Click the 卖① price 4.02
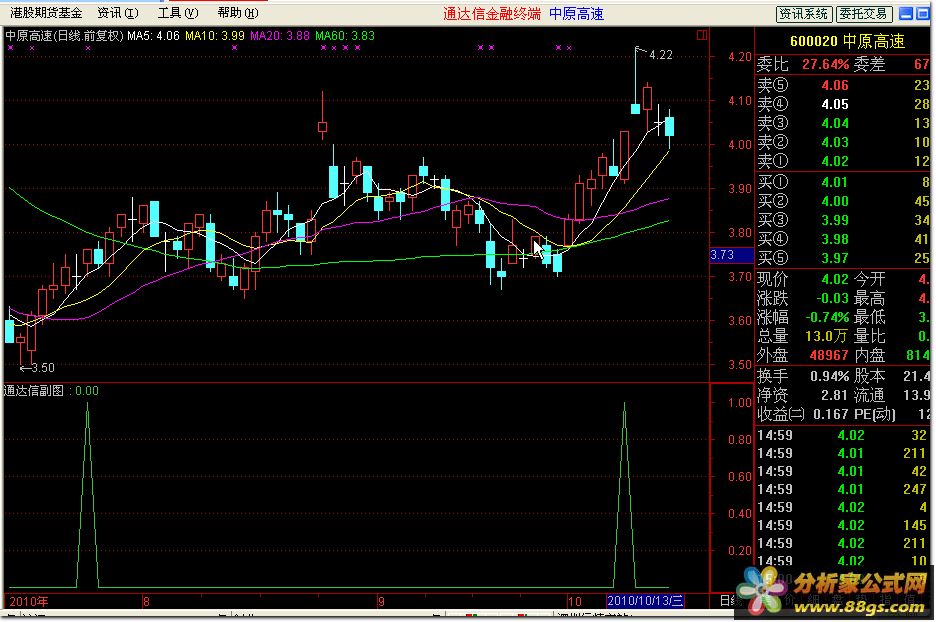This screenshot has height=622, width=936. point(835,161)
